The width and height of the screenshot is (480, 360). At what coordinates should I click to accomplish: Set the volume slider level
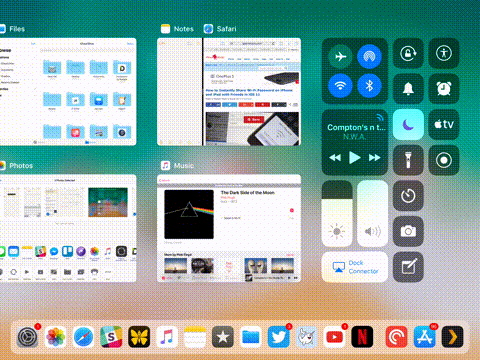[372, 213]
